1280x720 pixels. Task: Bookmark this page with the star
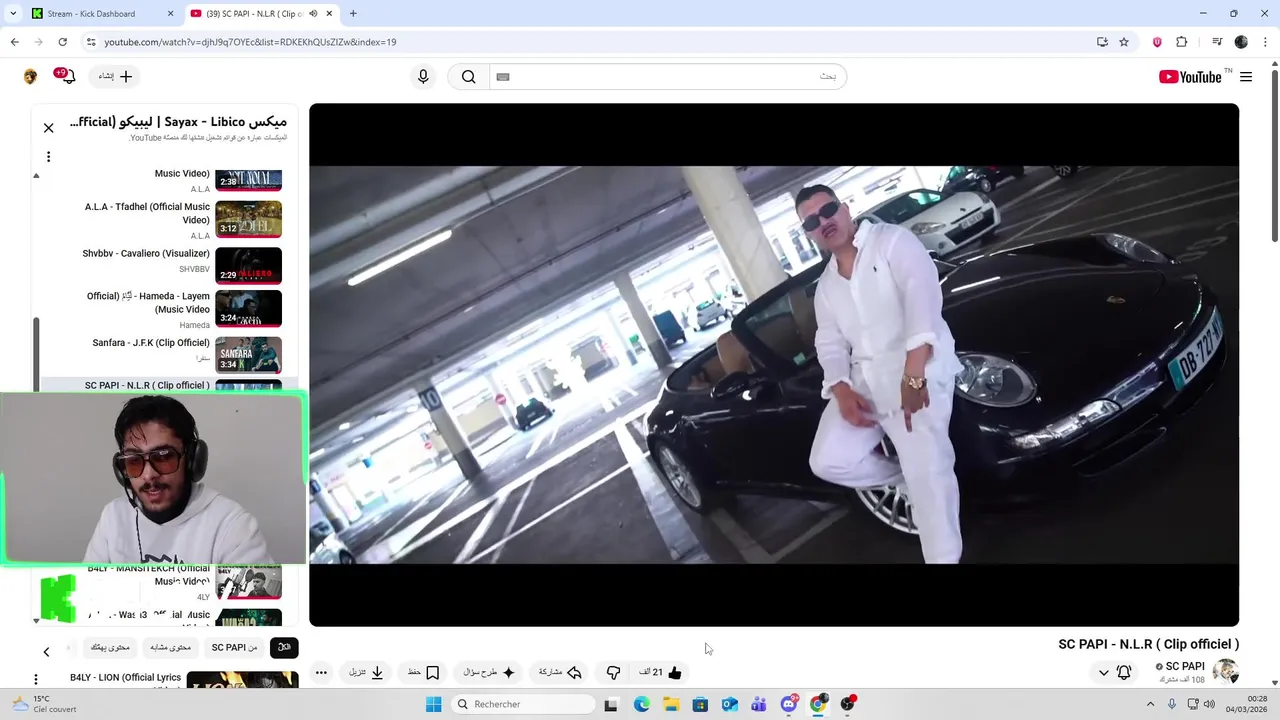point(1124,42)
